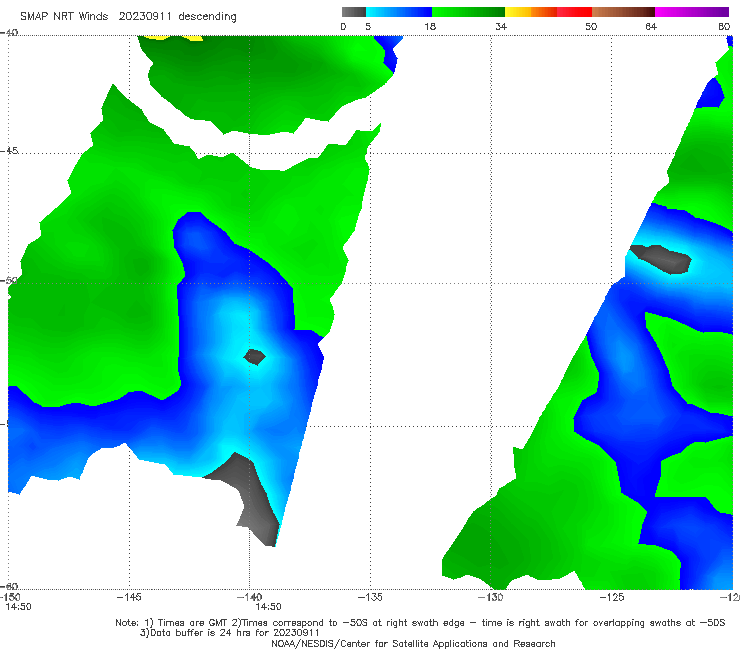Click the "14:50" time under the -150 label
This screenshot has width=740, height=650.
[18, 607]
